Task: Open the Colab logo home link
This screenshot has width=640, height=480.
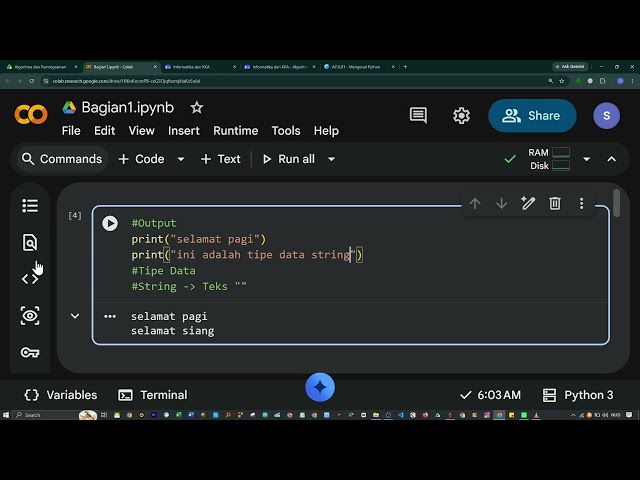Action: (x=31, y=114)
